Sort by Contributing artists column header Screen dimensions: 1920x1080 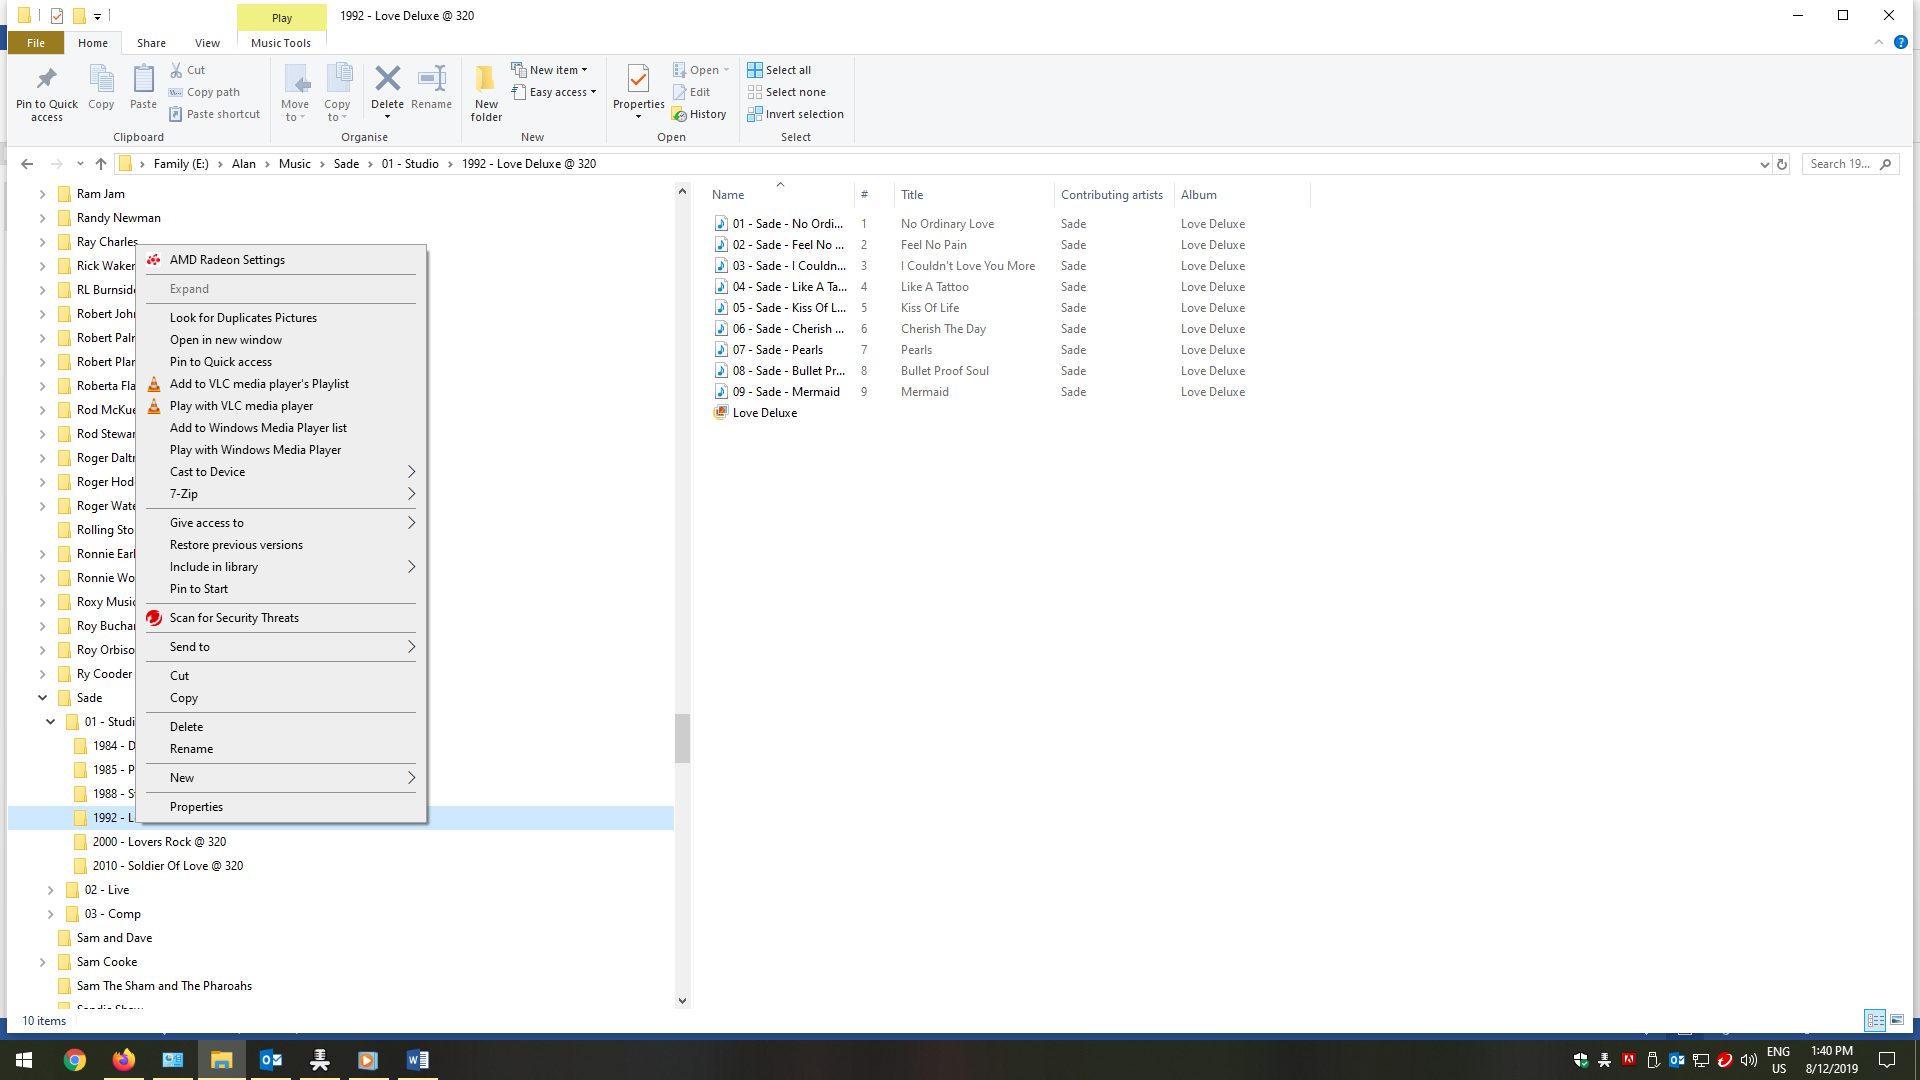tap(1112, 195)
